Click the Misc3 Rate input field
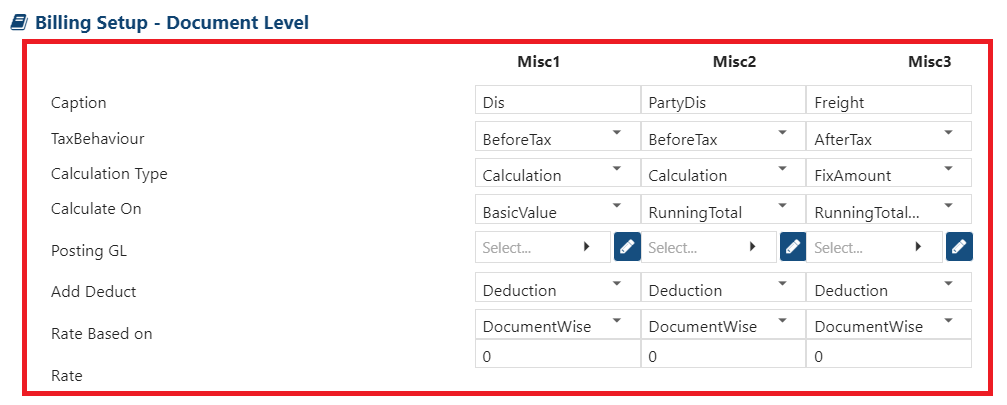 pos(889,356)
